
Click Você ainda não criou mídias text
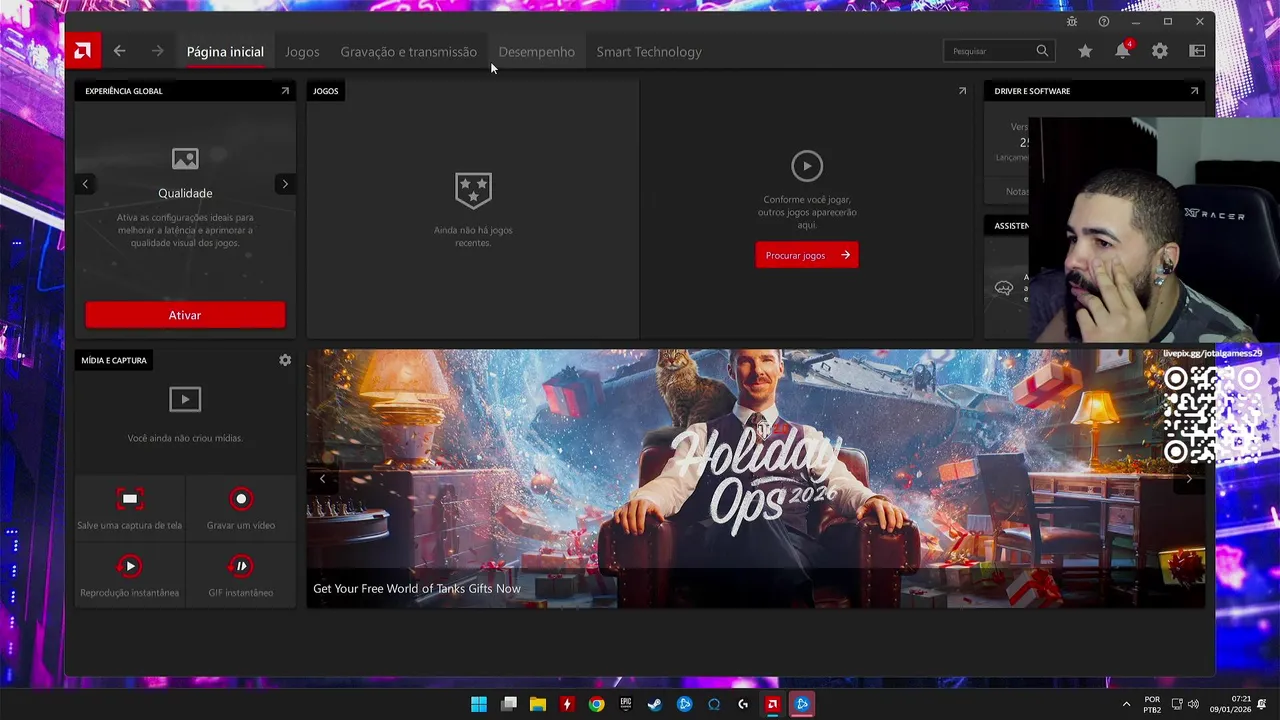click(x=185, y=438)
